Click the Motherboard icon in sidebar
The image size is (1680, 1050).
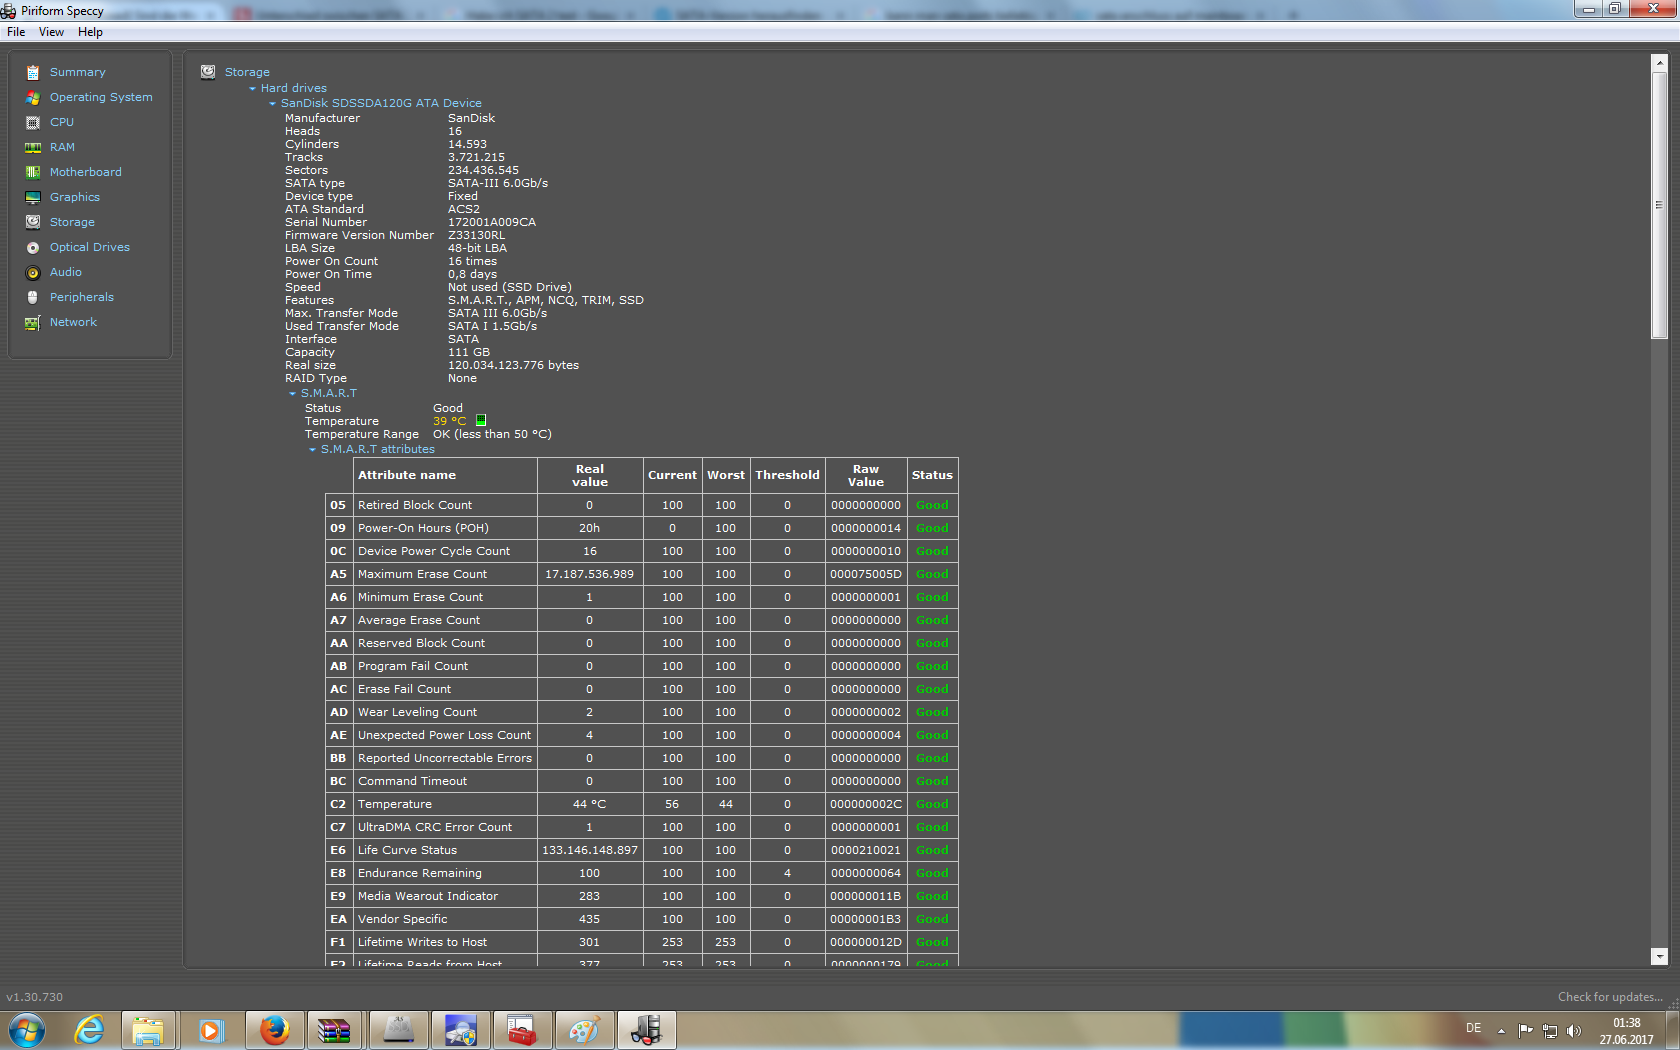33,172
